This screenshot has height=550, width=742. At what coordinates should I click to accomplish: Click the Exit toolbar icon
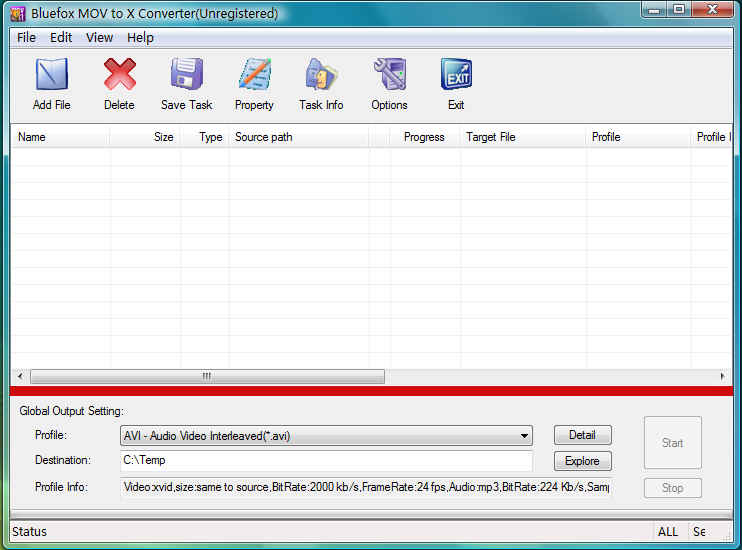click(456, 74)
